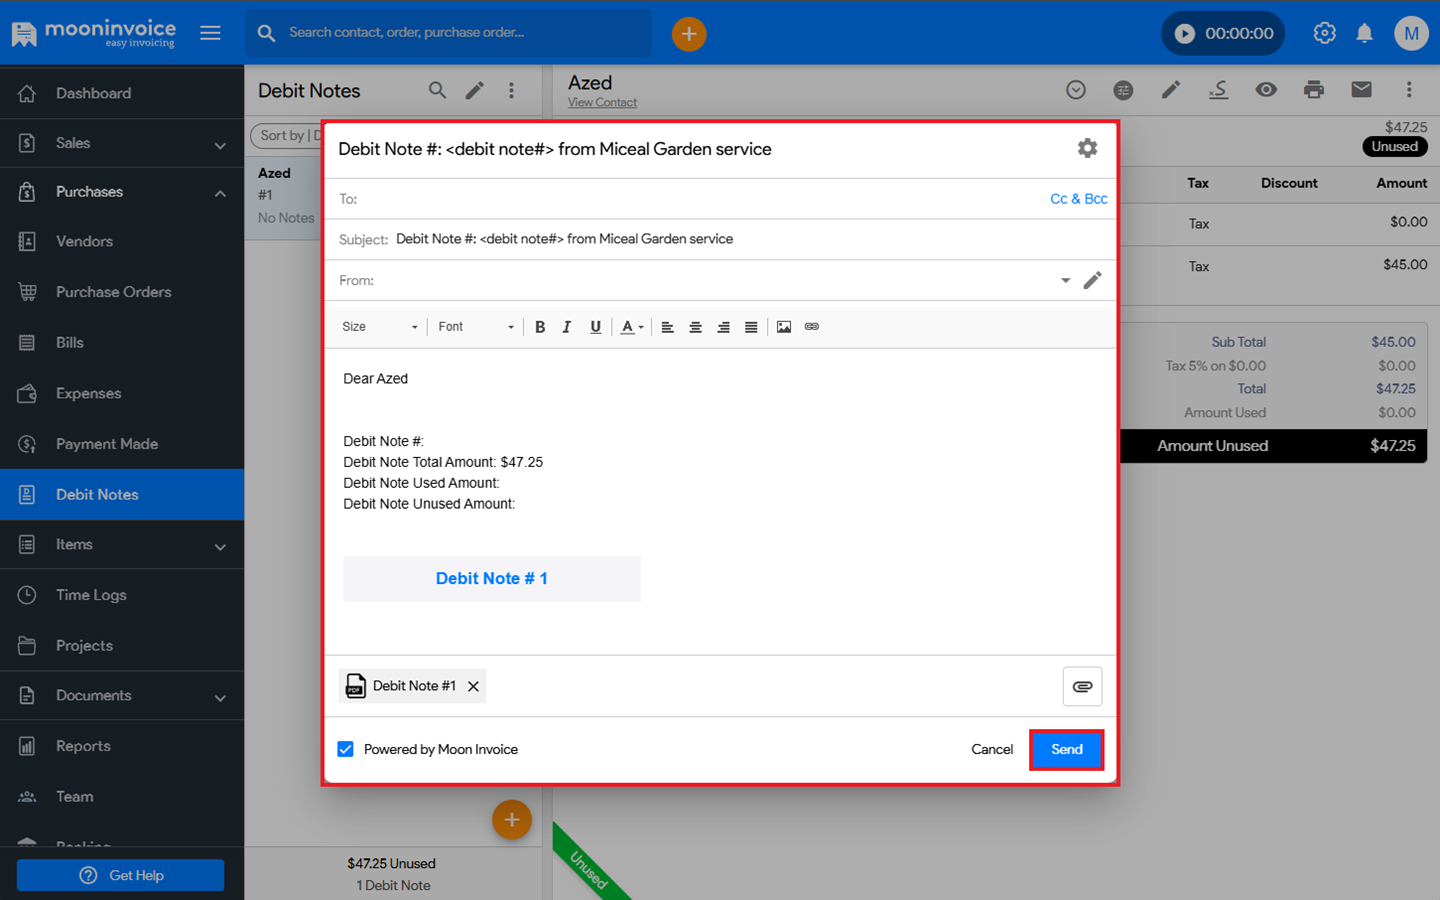Open email settings gear in dialog
The height and width of the screenshot is (900, 1440).
(1087, 149)
